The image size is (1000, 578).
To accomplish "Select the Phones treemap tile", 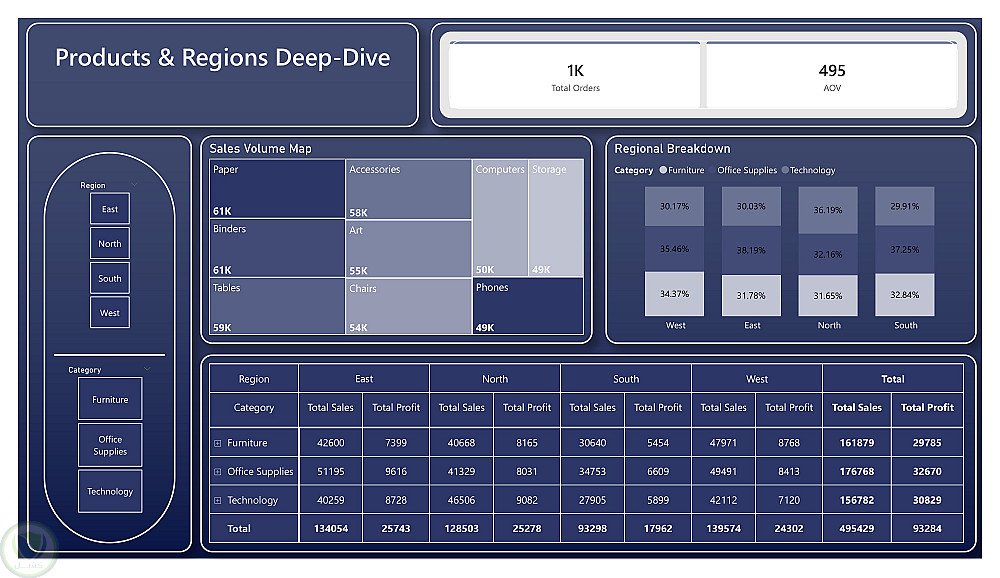I will 528,306.
